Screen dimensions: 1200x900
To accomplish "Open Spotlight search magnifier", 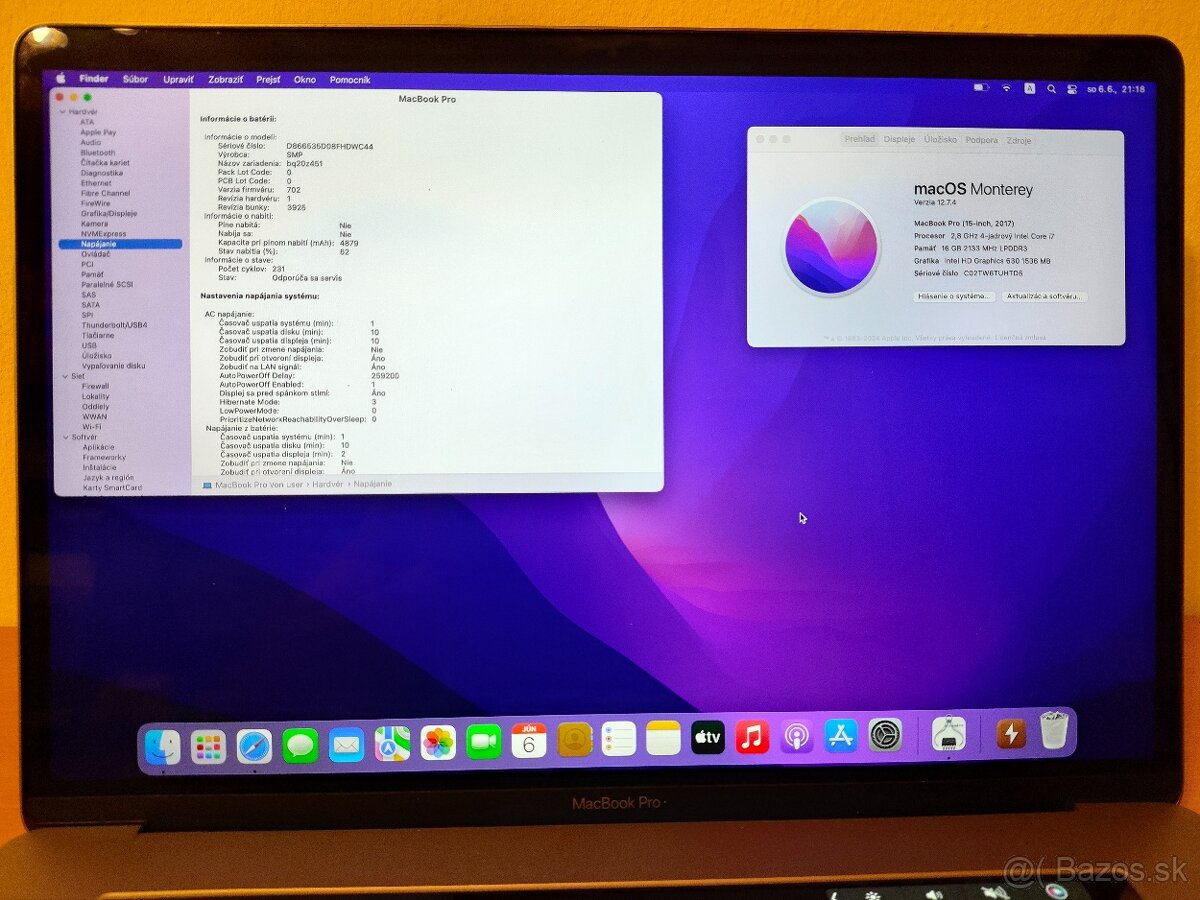I will coord(1051,89).
